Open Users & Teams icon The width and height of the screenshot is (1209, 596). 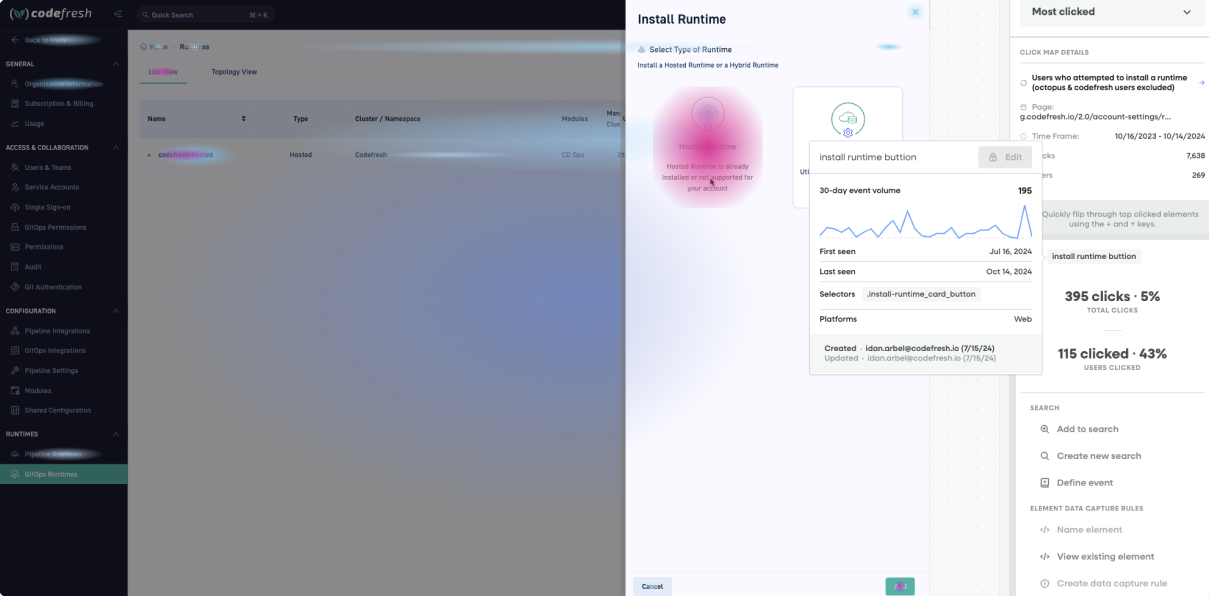tap(15, 167)
